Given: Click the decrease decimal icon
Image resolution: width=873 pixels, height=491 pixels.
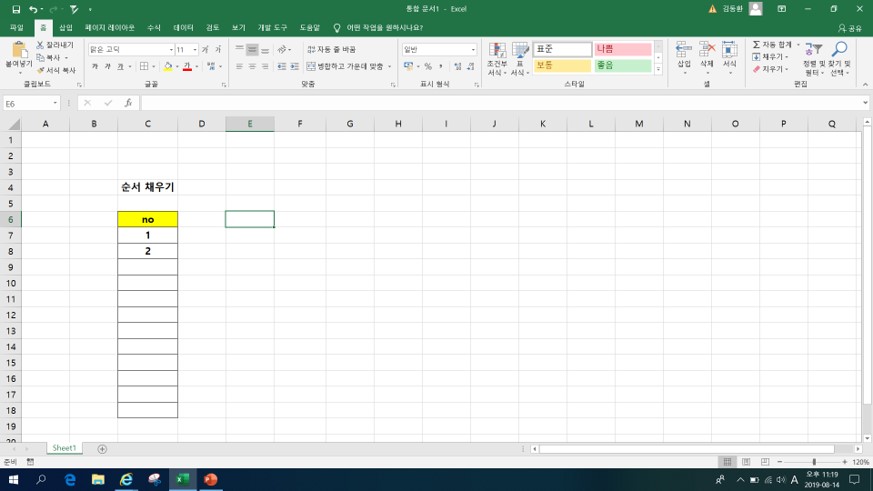Looking at the screenshot, I should [470, 66].
